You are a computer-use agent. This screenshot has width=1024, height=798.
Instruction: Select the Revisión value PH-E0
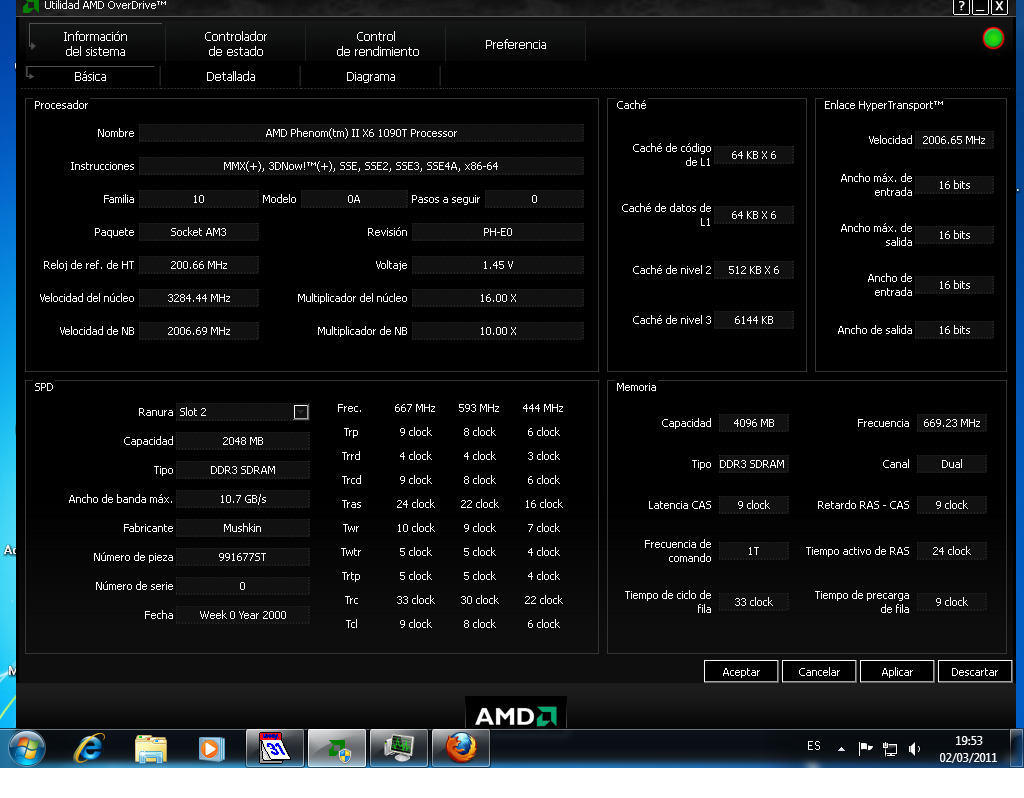point(498,232)
